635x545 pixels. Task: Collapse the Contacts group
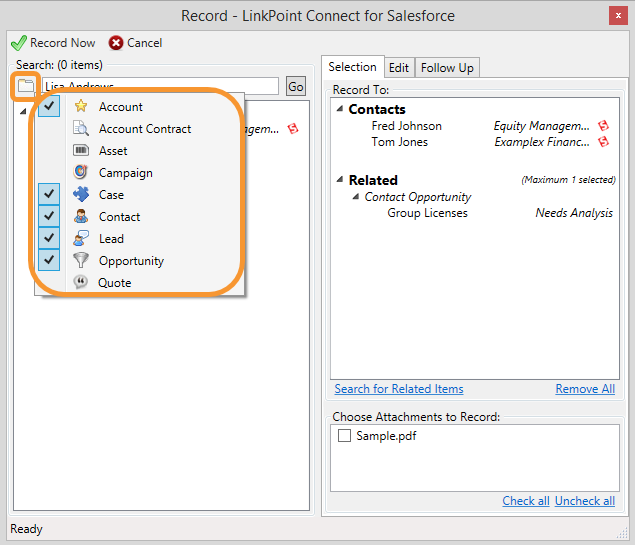pyautogui.click(x=340, y=109)
